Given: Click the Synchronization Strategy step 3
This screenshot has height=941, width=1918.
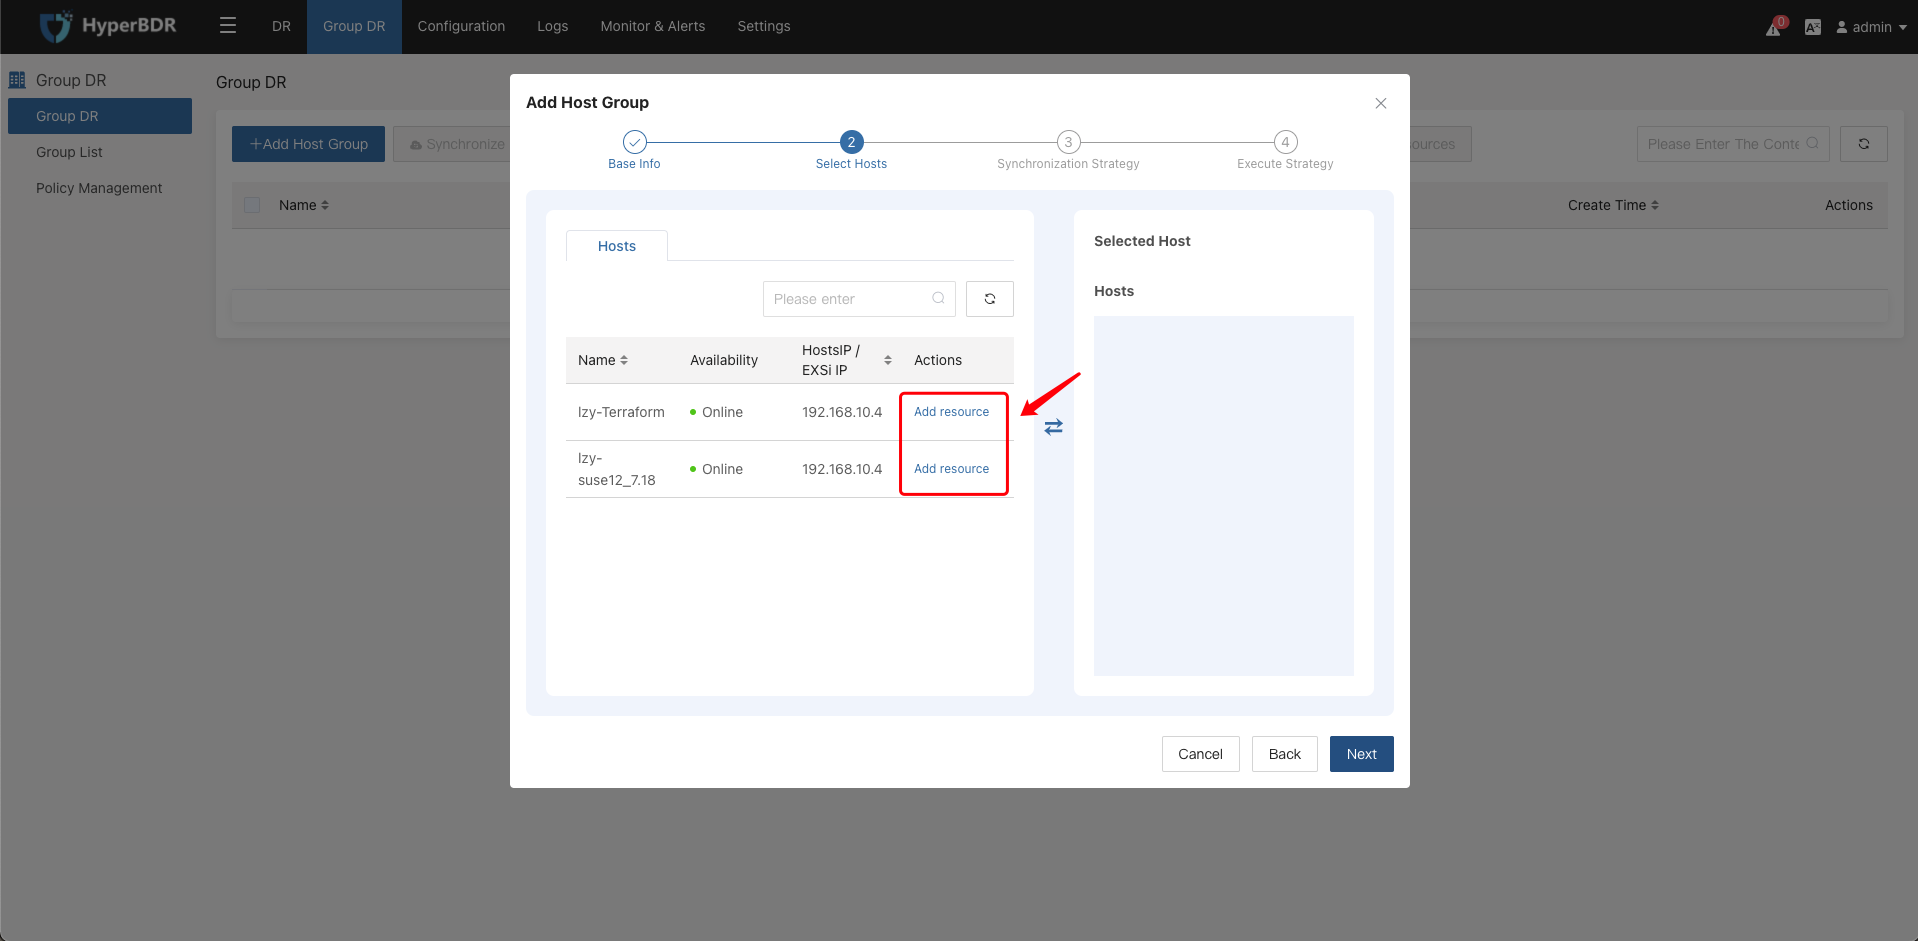Looking at the screenshot, I should [x=1068, y=149].
